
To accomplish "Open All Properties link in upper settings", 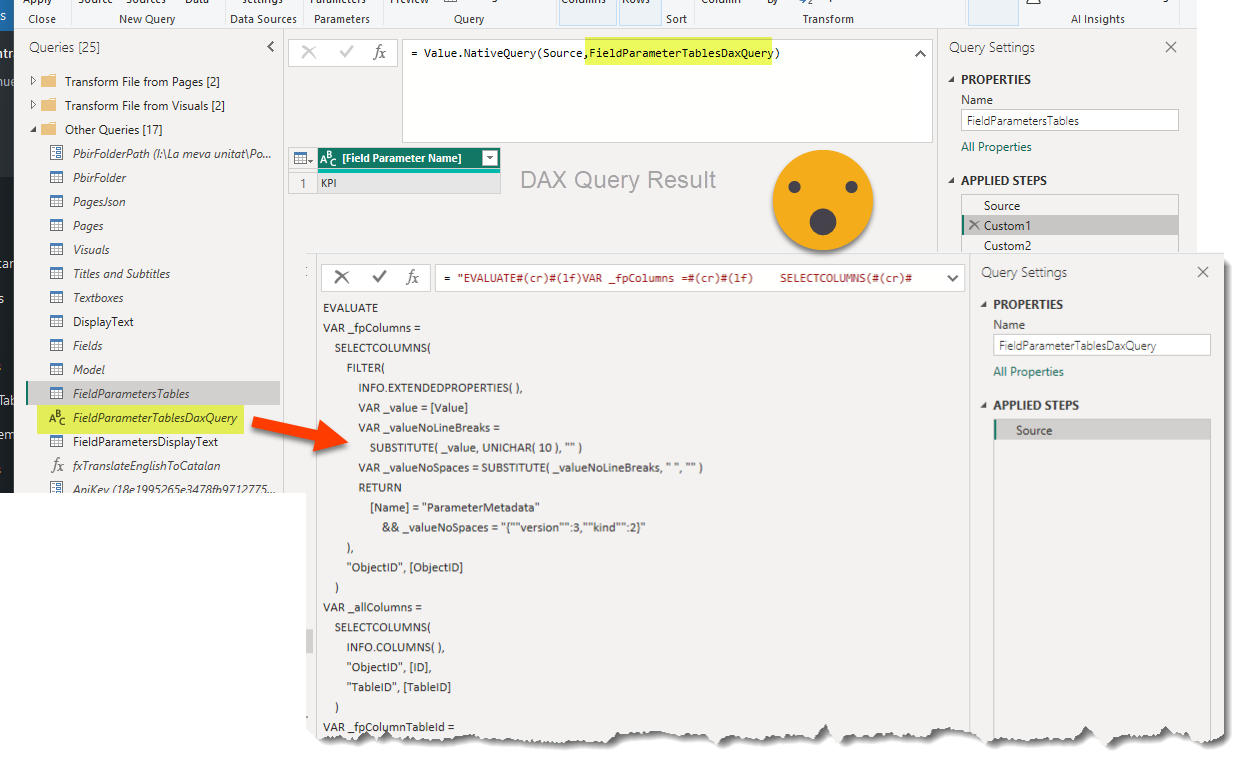I will (996, 147).
